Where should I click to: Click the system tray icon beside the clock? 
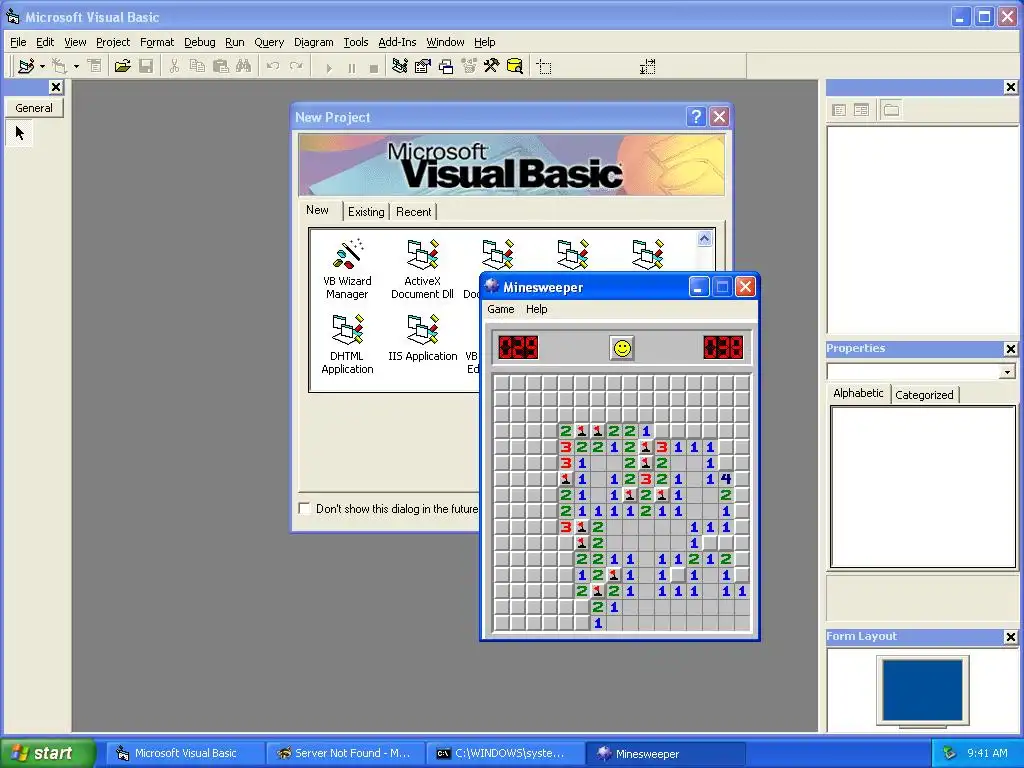pyautogui.click(x=949, y=753)
